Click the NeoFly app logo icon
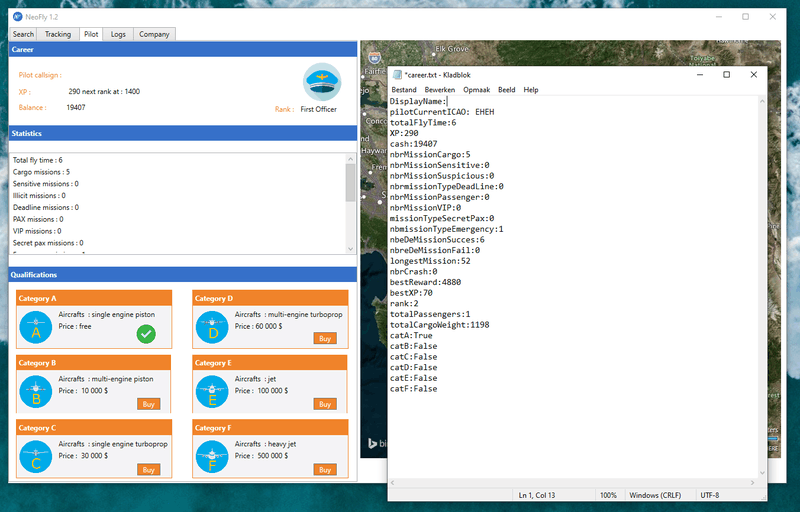Image resolution: width=800 pixels, height=512 pixels. coord(18,17)
